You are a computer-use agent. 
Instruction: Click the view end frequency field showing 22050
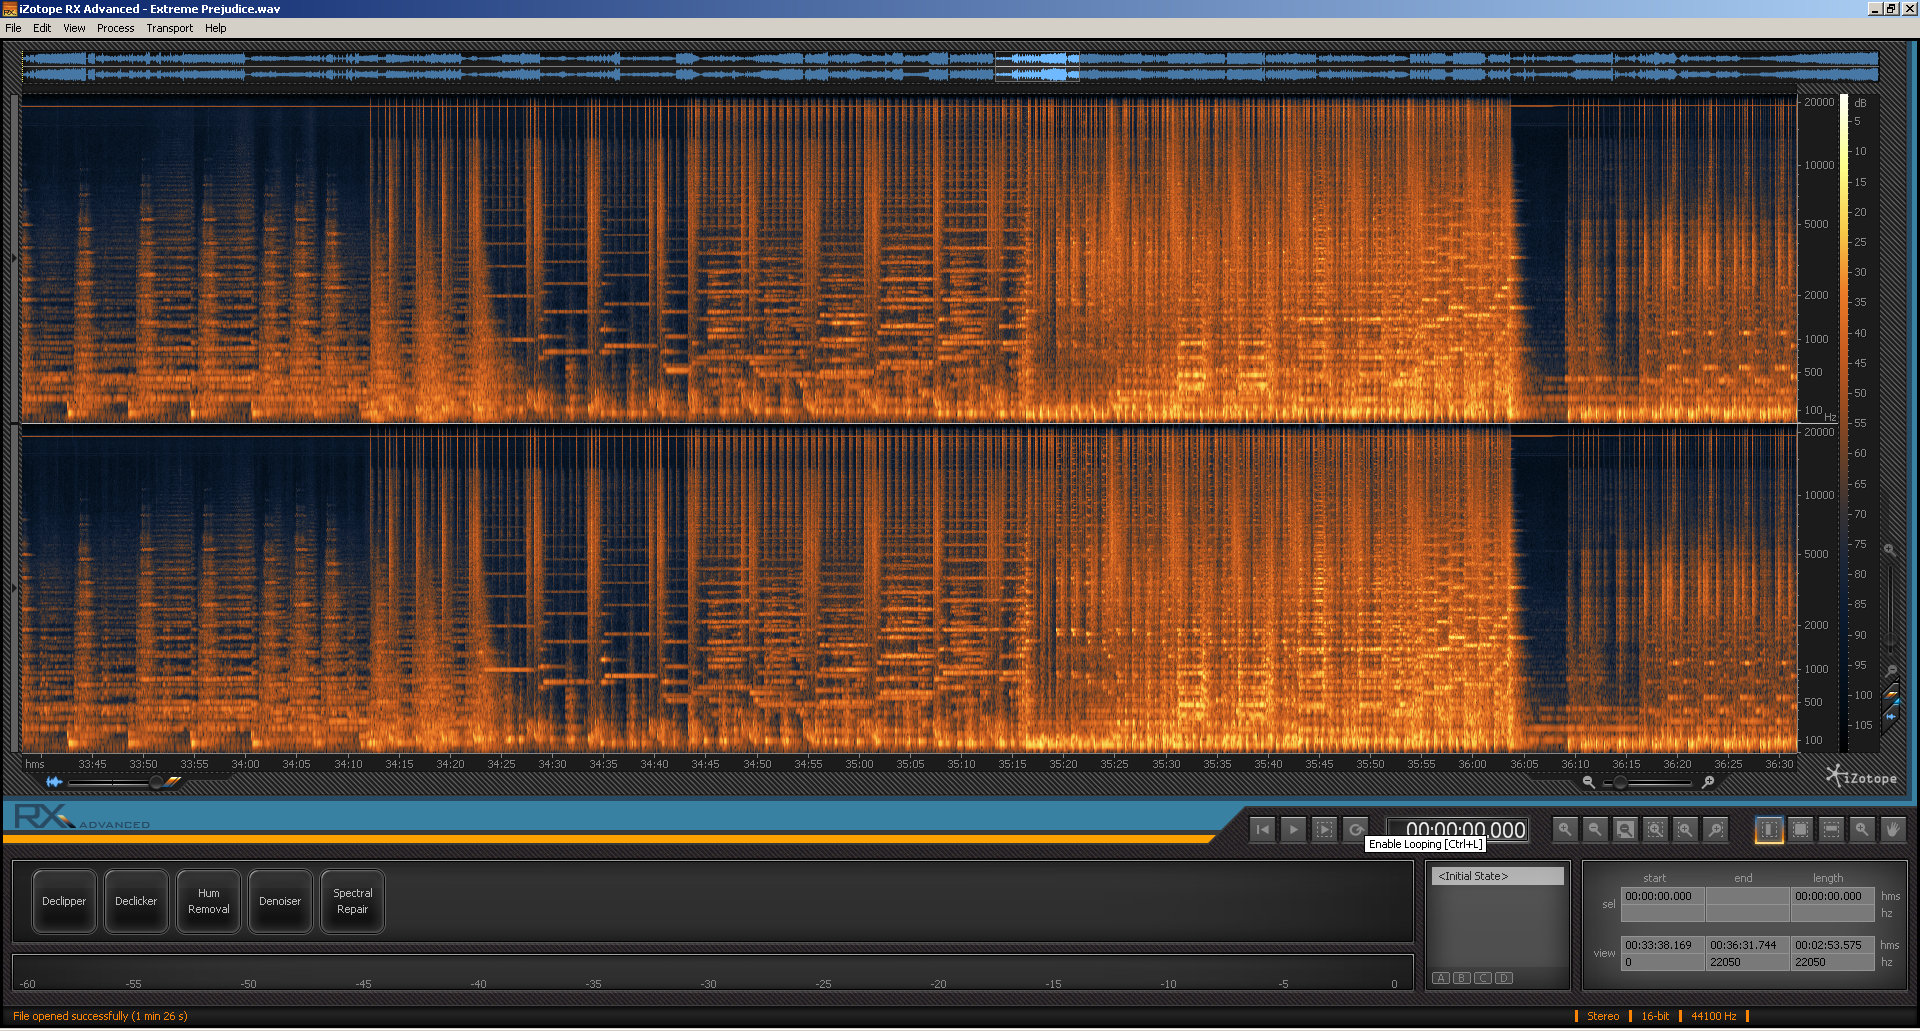[1747, 962]
